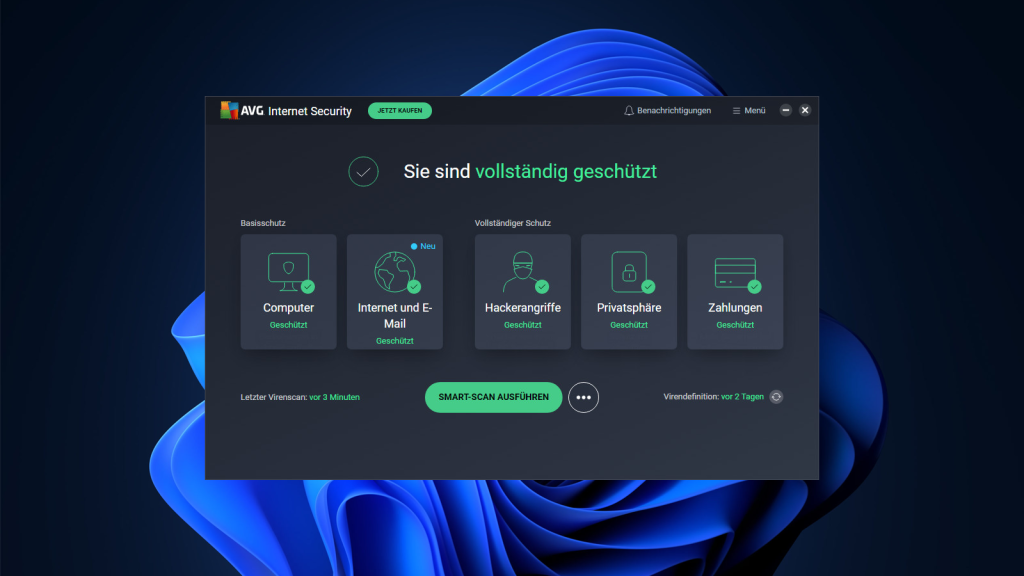Image resolution: width=1024 pixels, height=576 pixels.
Task: Click the AVG logo icon
Action: pyautogui.click(x=229, y=110)
